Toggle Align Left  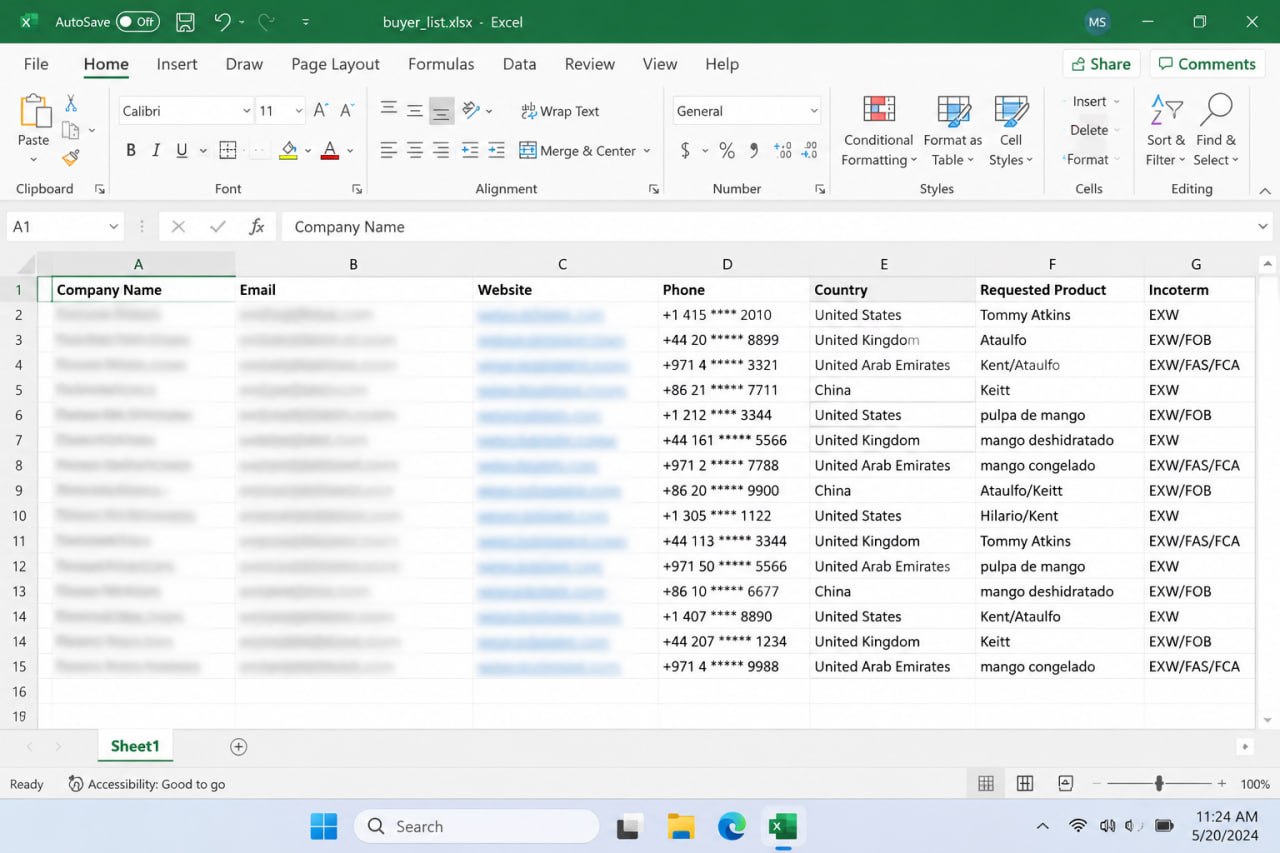coord(389,151)
